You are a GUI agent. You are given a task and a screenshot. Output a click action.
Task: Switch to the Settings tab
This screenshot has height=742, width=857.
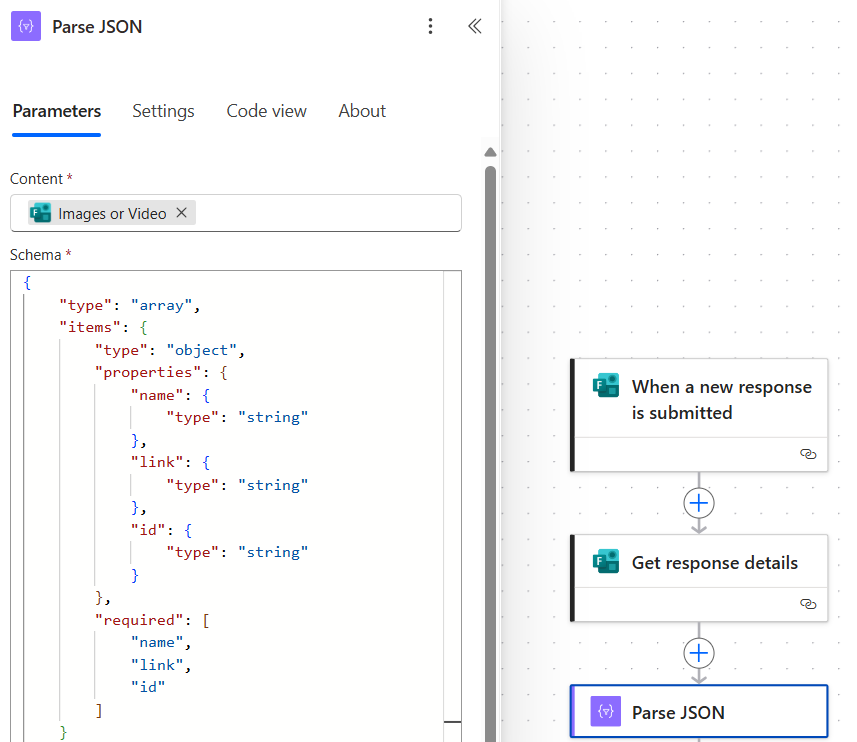click(163, 111)
